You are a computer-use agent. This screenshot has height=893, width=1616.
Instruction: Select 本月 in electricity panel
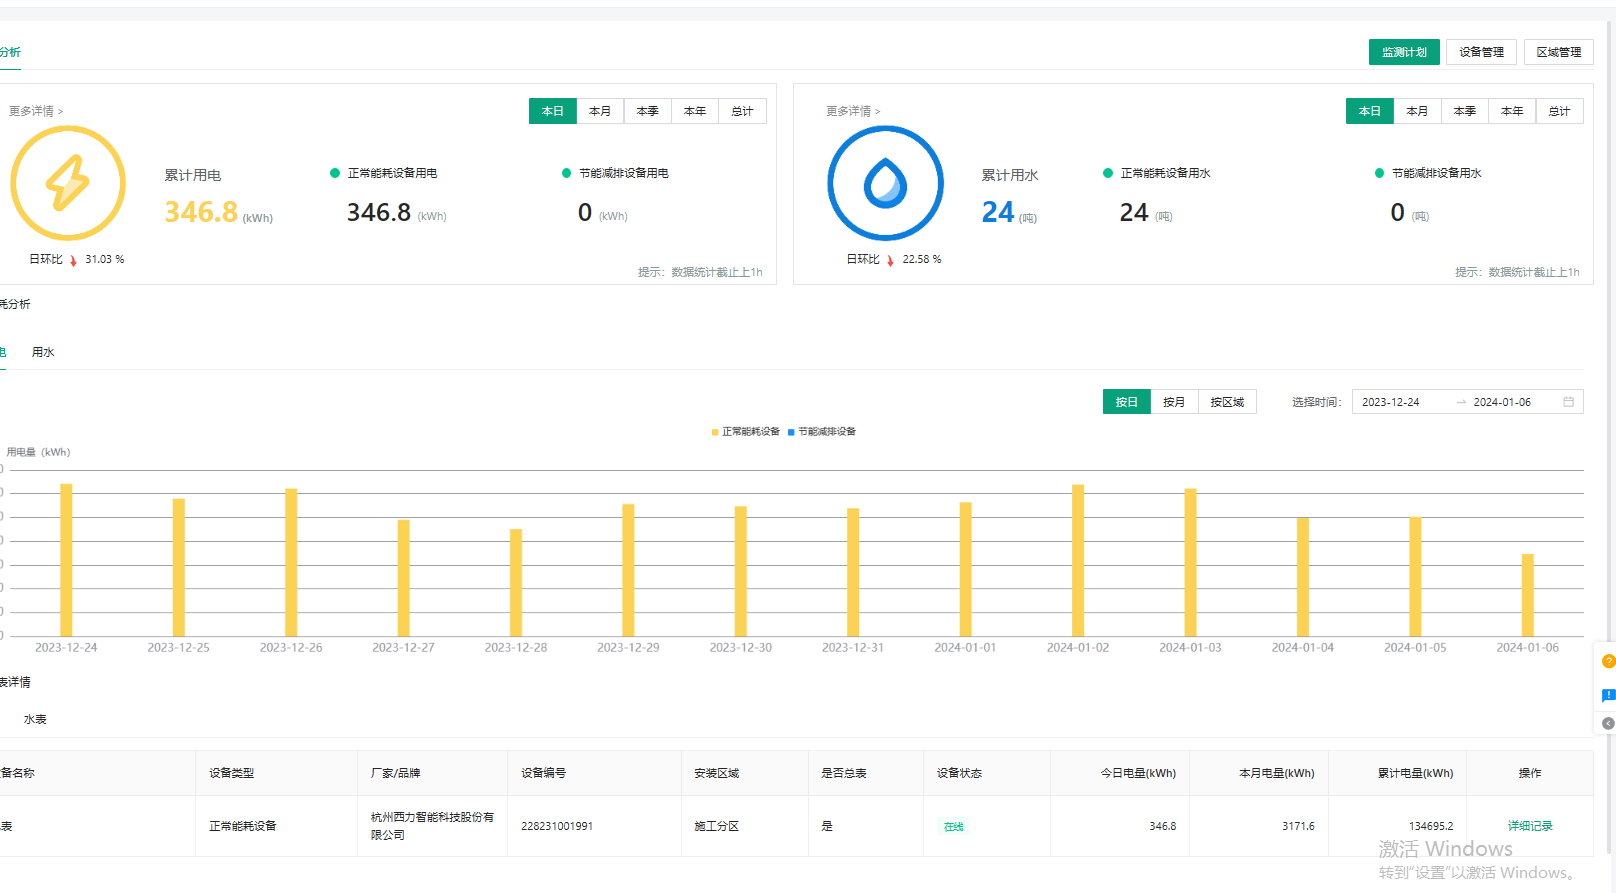(x=600, y=111)
